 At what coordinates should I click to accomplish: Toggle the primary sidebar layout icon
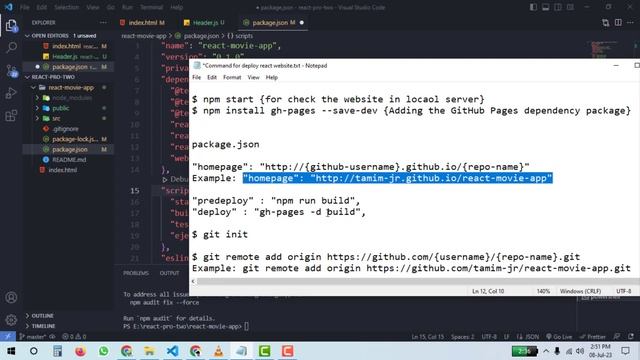click(533, 7)
